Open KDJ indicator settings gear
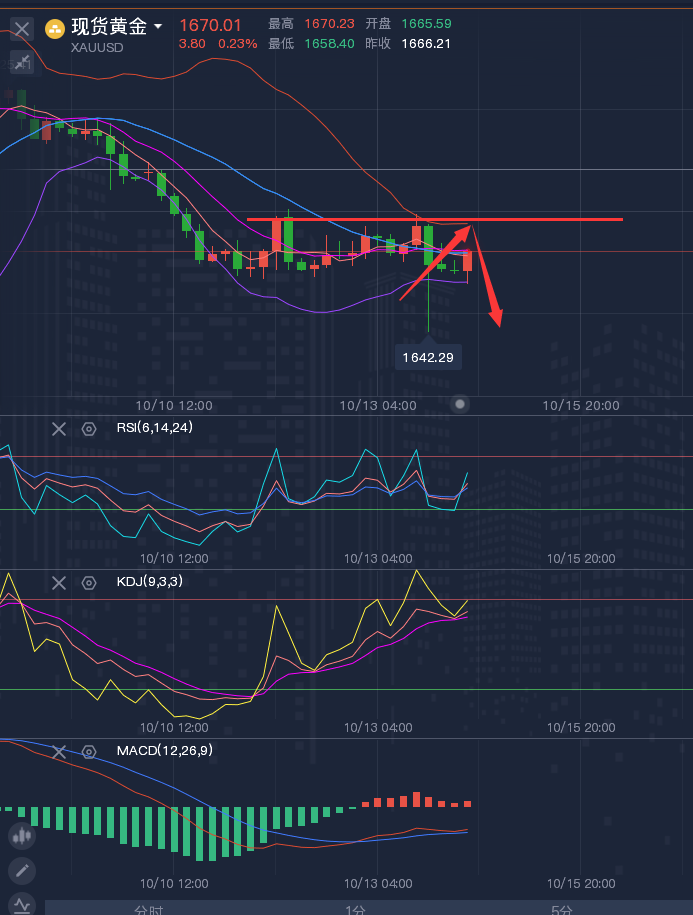The width and height of the screenshot is (693, 915). click(89, 582)
